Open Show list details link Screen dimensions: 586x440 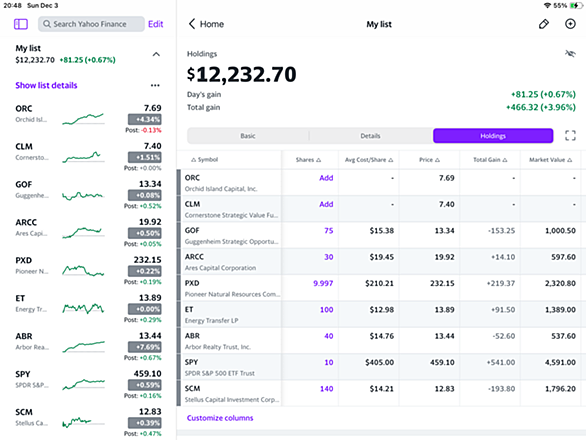click(46, 85)
